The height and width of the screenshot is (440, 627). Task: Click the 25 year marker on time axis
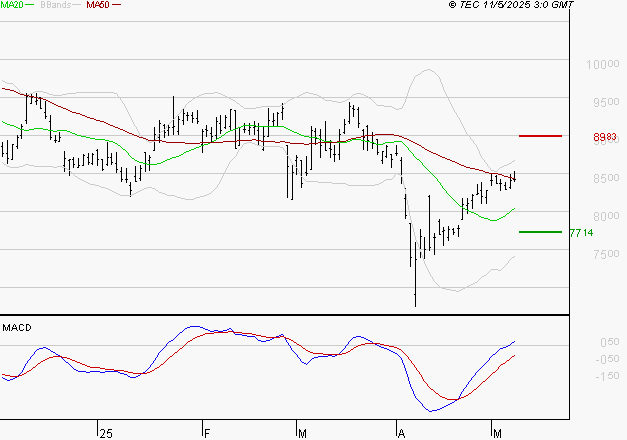tap(105, 432)
